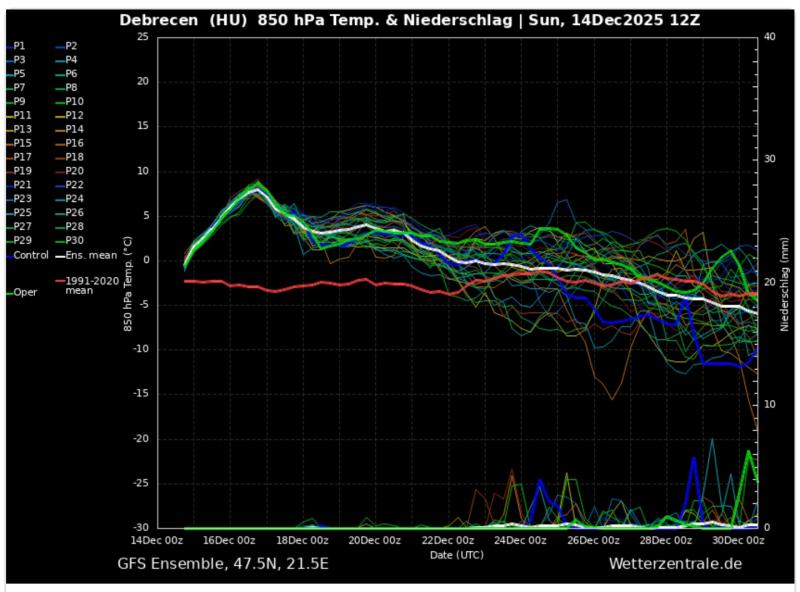
Task: Click the Oper legend entry
Action: [24, 292]
